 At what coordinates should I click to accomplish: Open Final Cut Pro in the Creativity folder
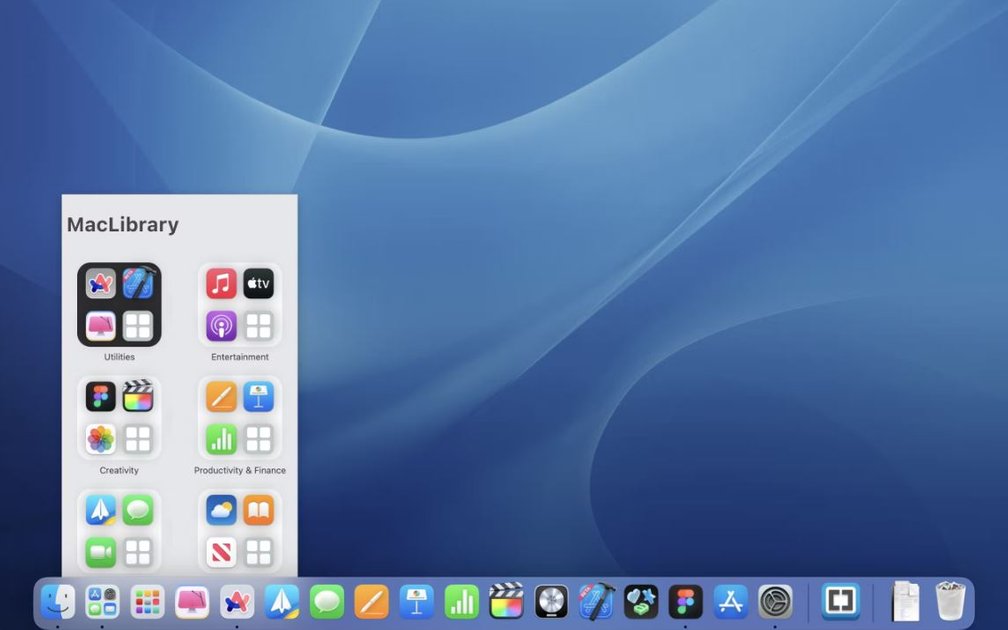pos(139,397)
